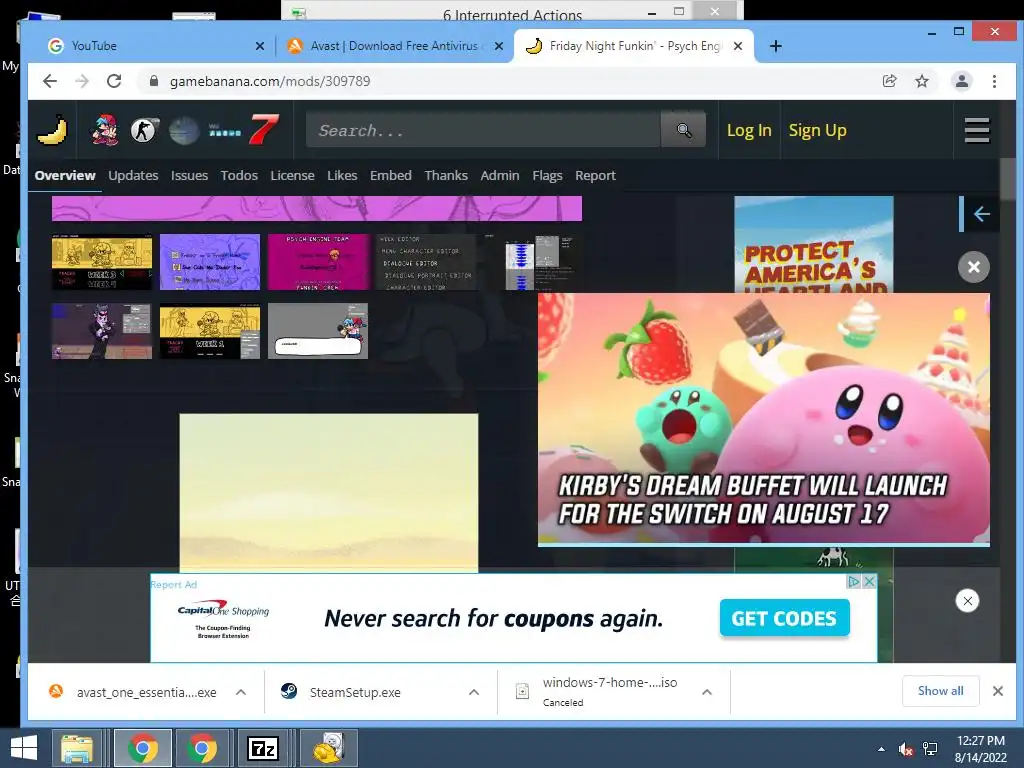The height and width of the screenshot is (768, 1024).
Task: Click the GET CODES ad button
Action: (784, 618)
